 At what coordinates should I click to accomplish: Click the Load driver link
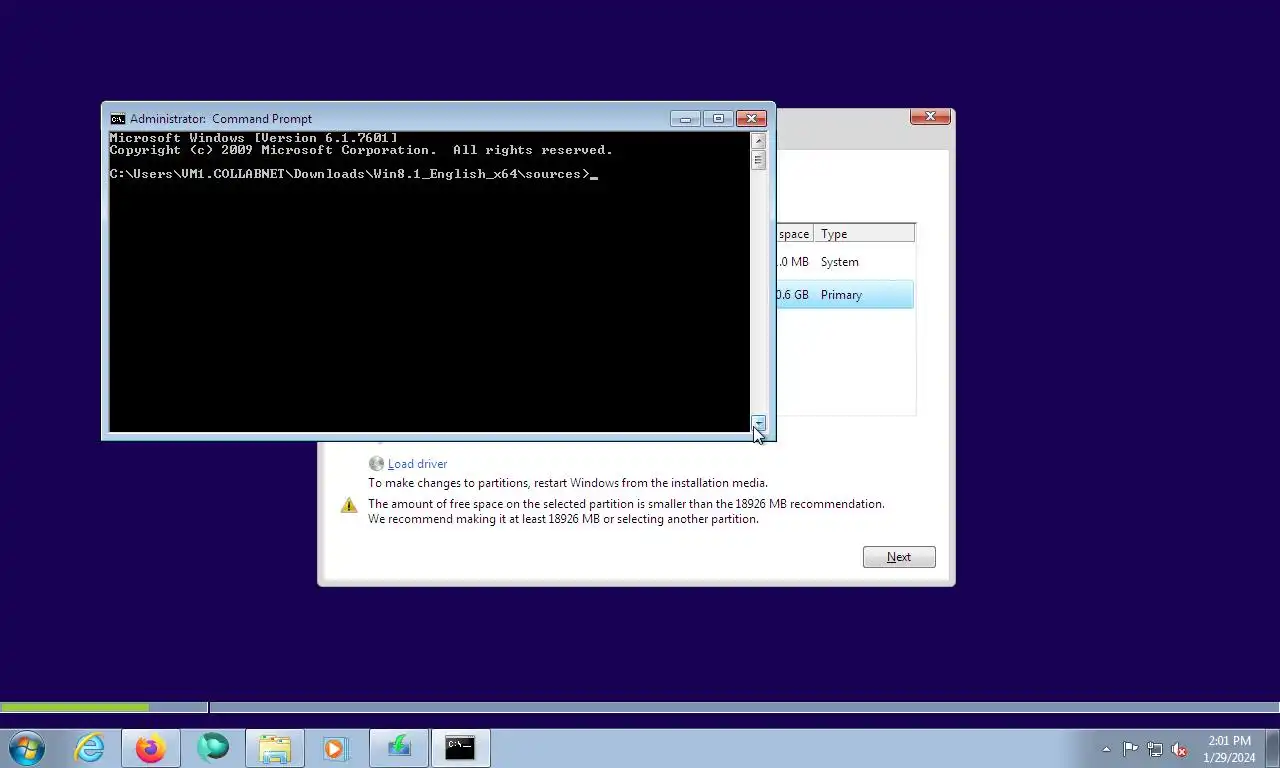(x=417, y=464)
